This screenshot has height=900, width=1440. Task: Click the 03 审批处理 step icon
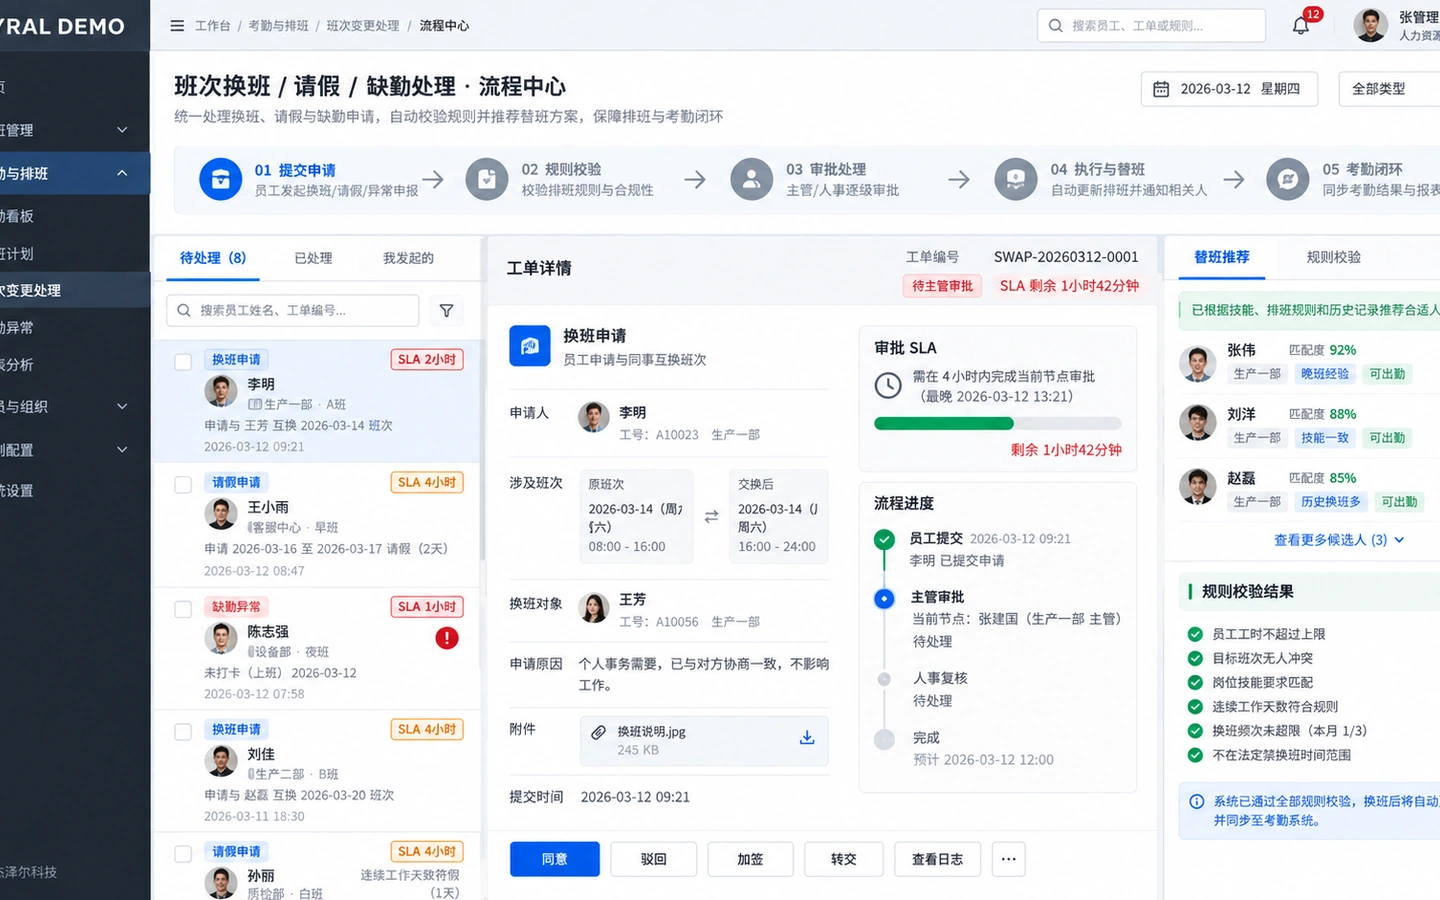(x=751, y=180)
